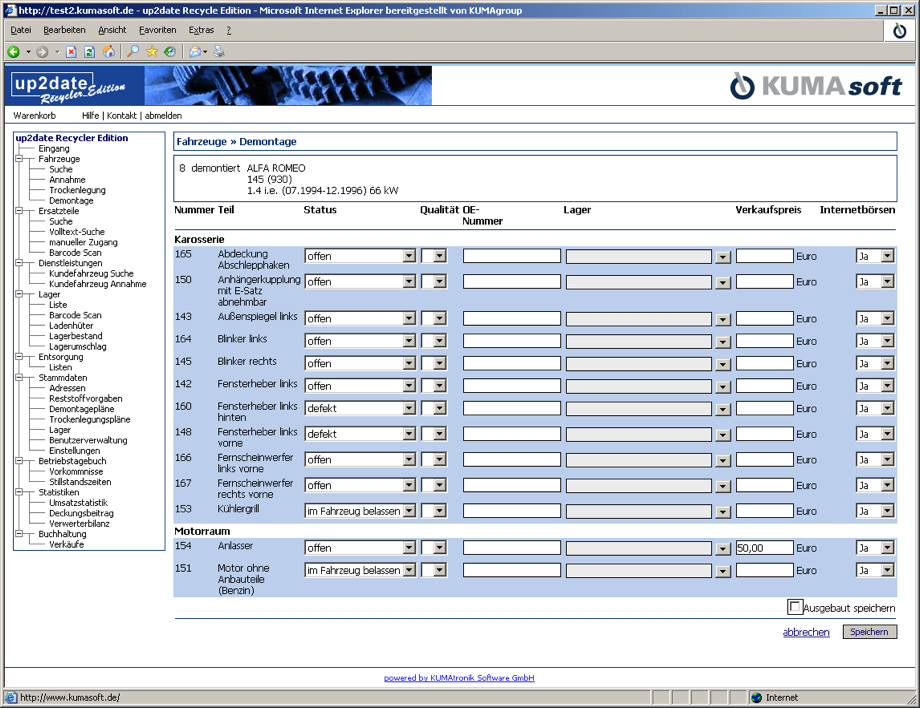Open Ladenhüter under Lager
Viewport: 920px width, 709px height.
point(71,326)
